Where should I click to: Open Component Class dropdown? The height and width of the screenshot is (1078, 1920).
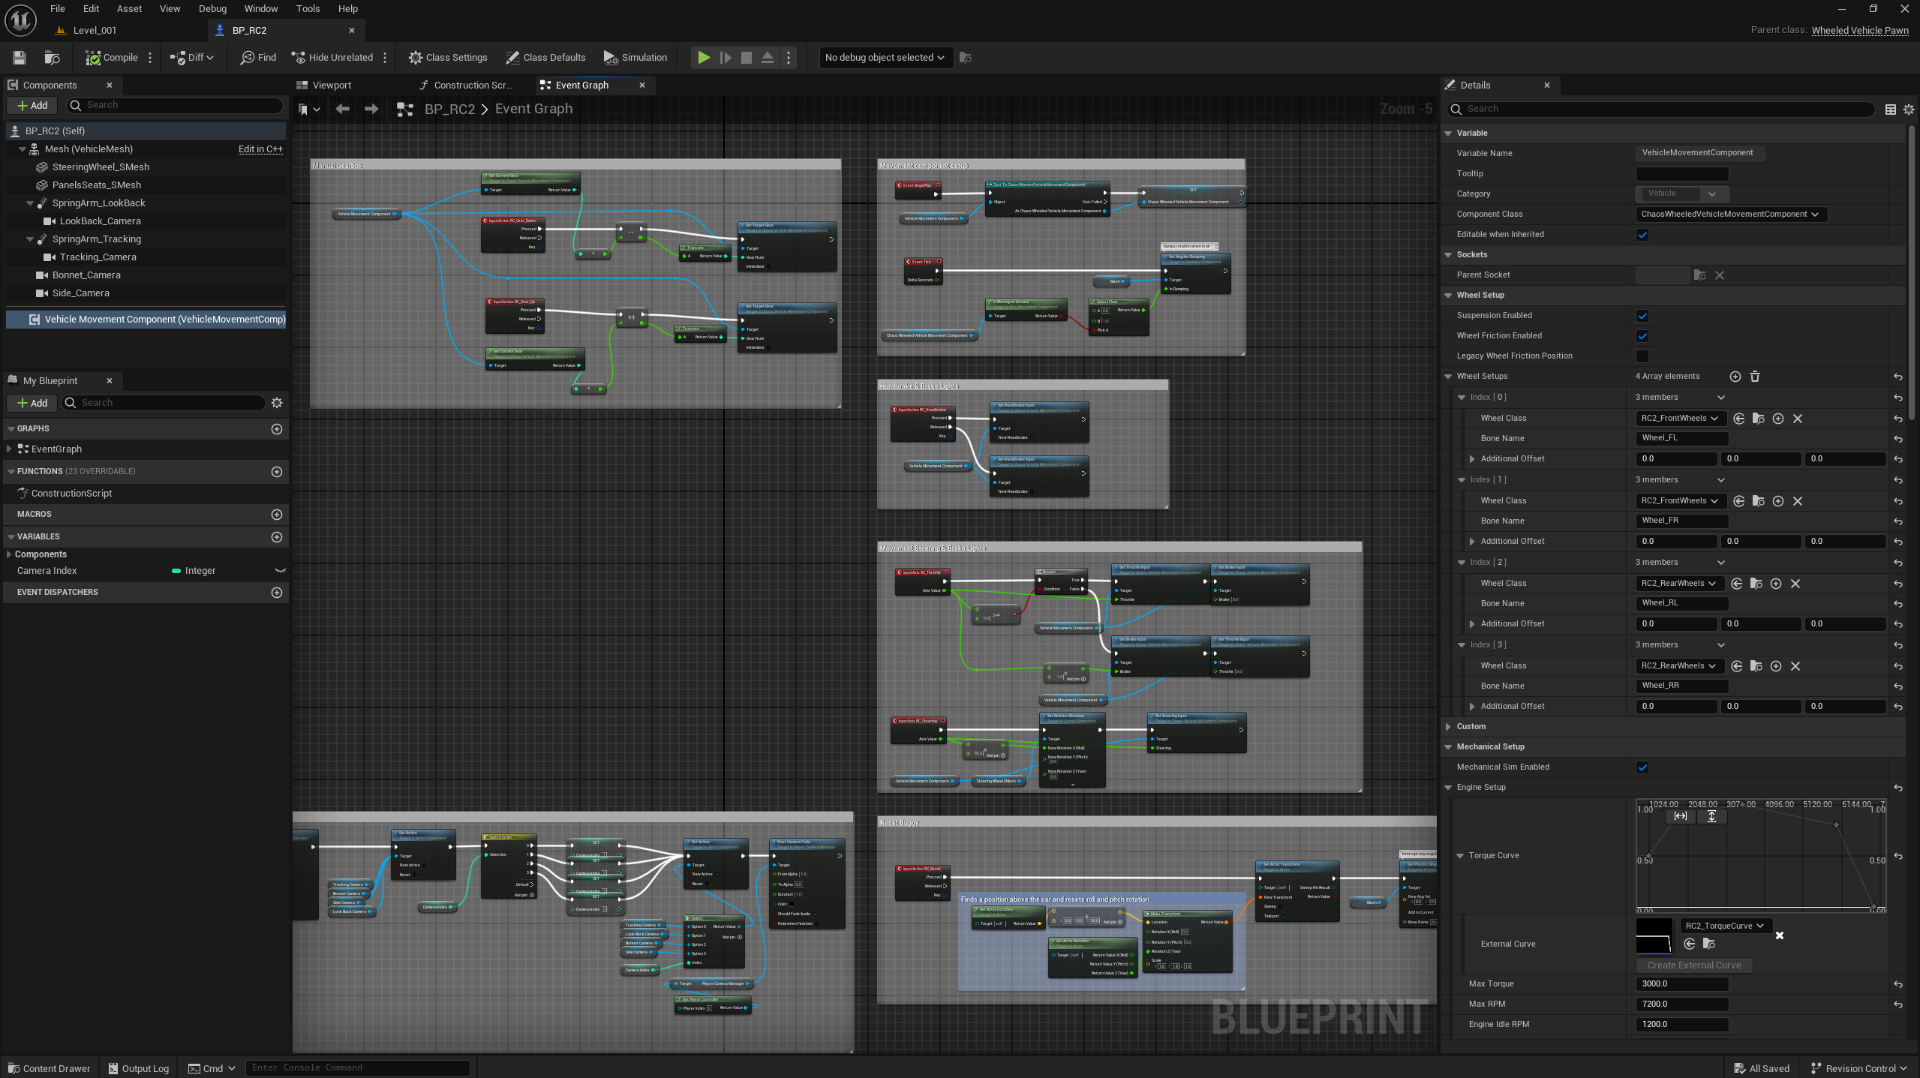tap(1731, 214)
